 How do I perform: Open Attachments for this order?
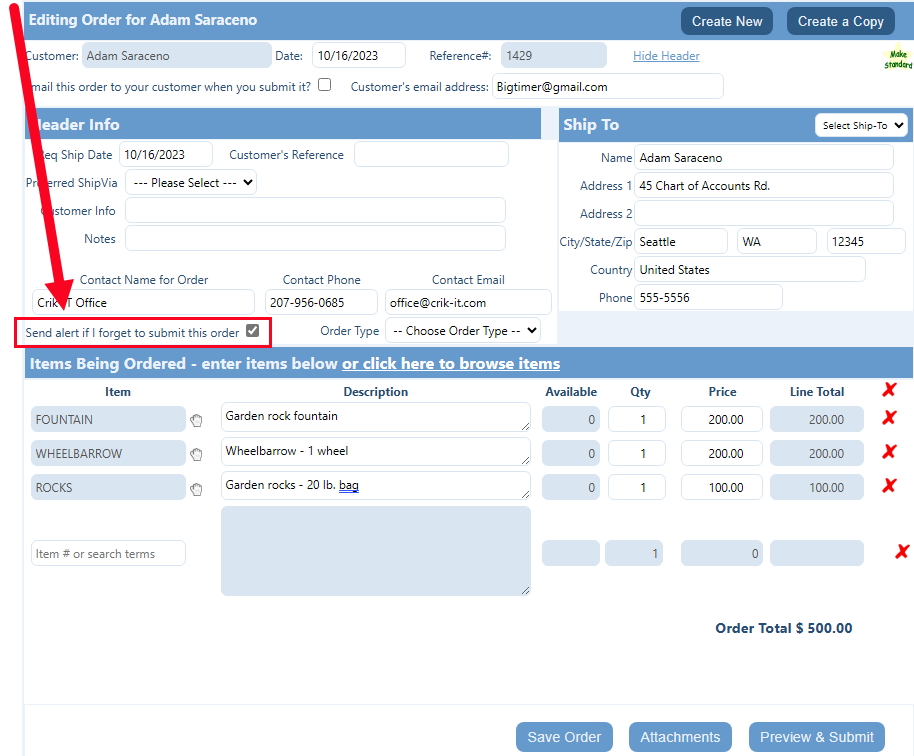tap(680, 737)
